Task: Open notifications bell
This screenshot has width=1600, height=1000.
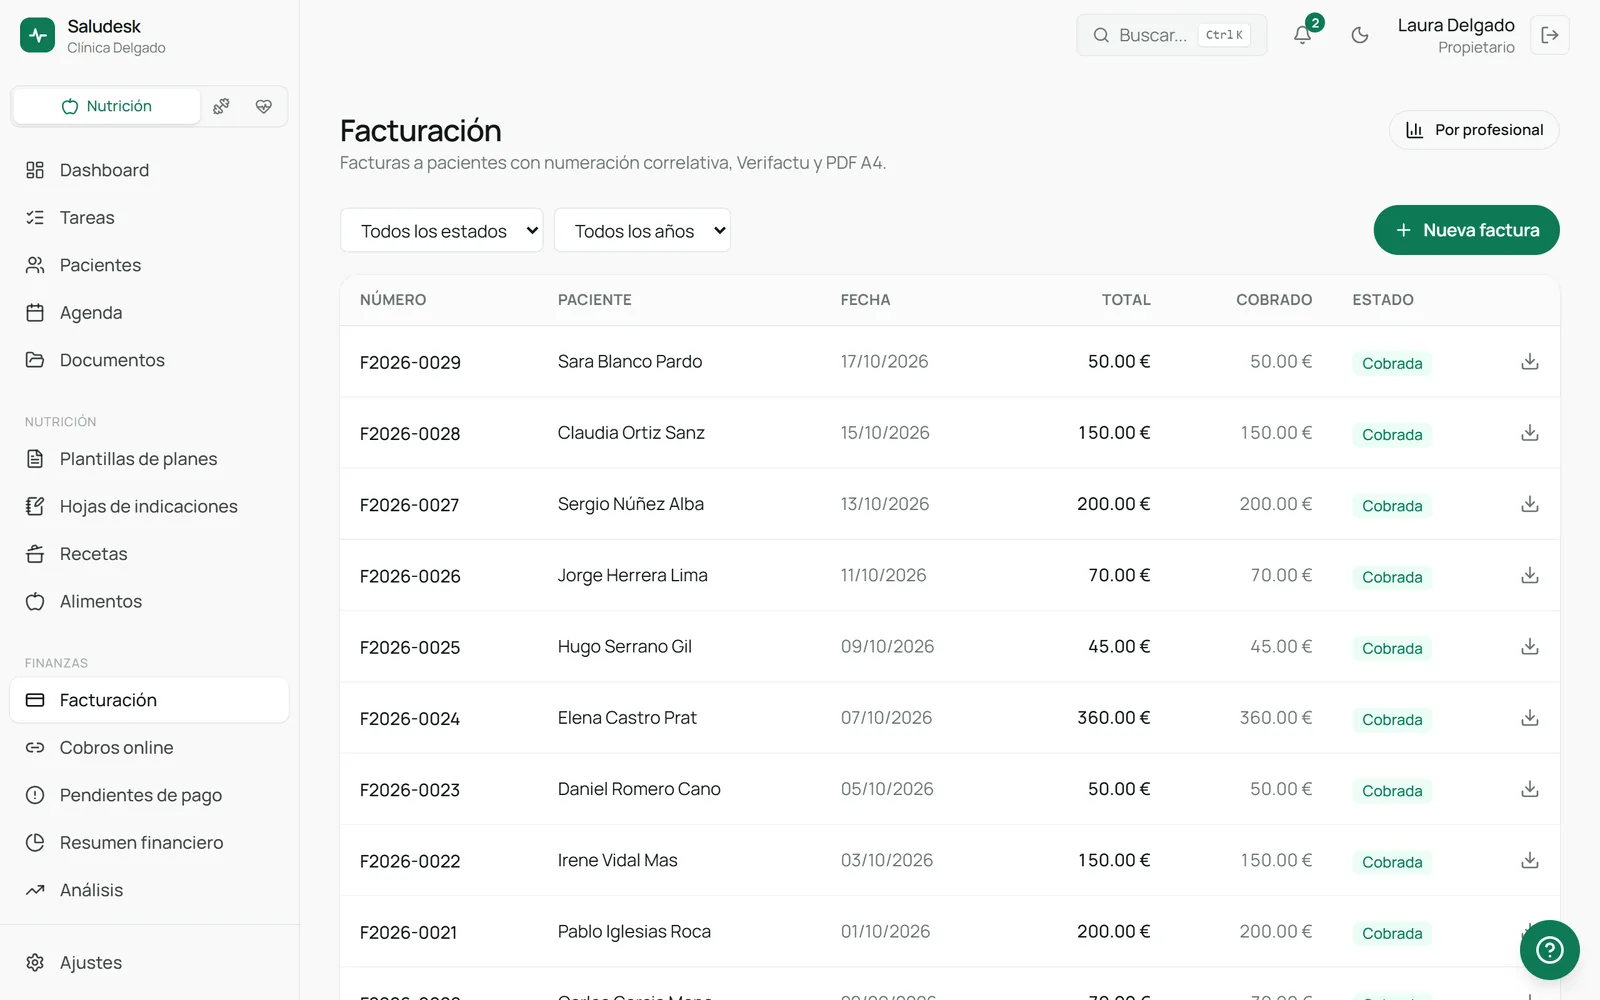Action: tap(1302, 35)
